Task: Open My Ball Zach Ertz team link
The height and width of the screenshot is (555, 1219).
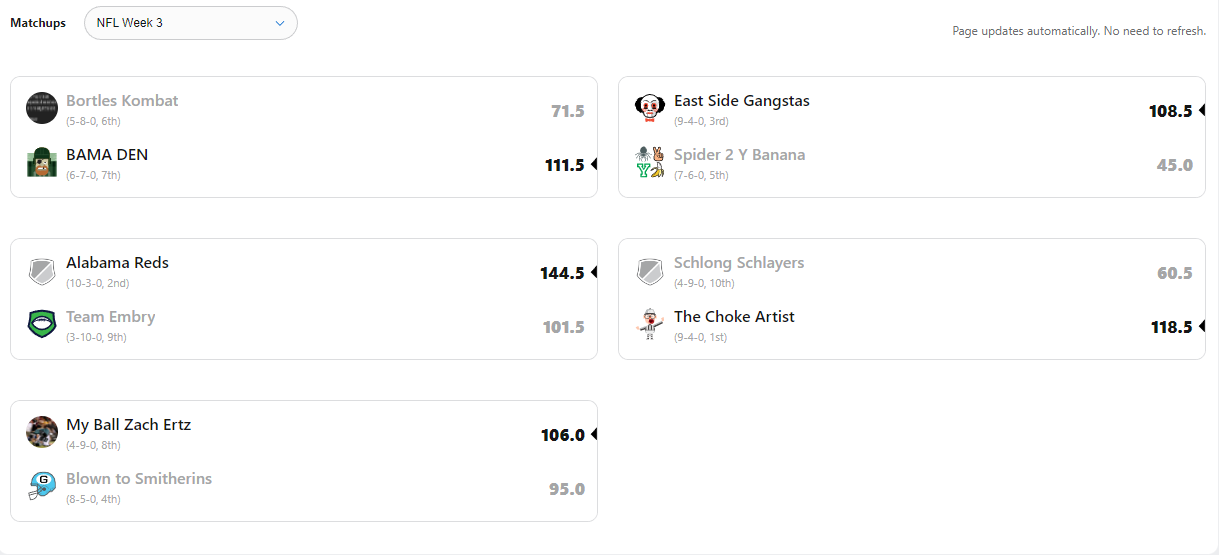Action: coord(128,425)
